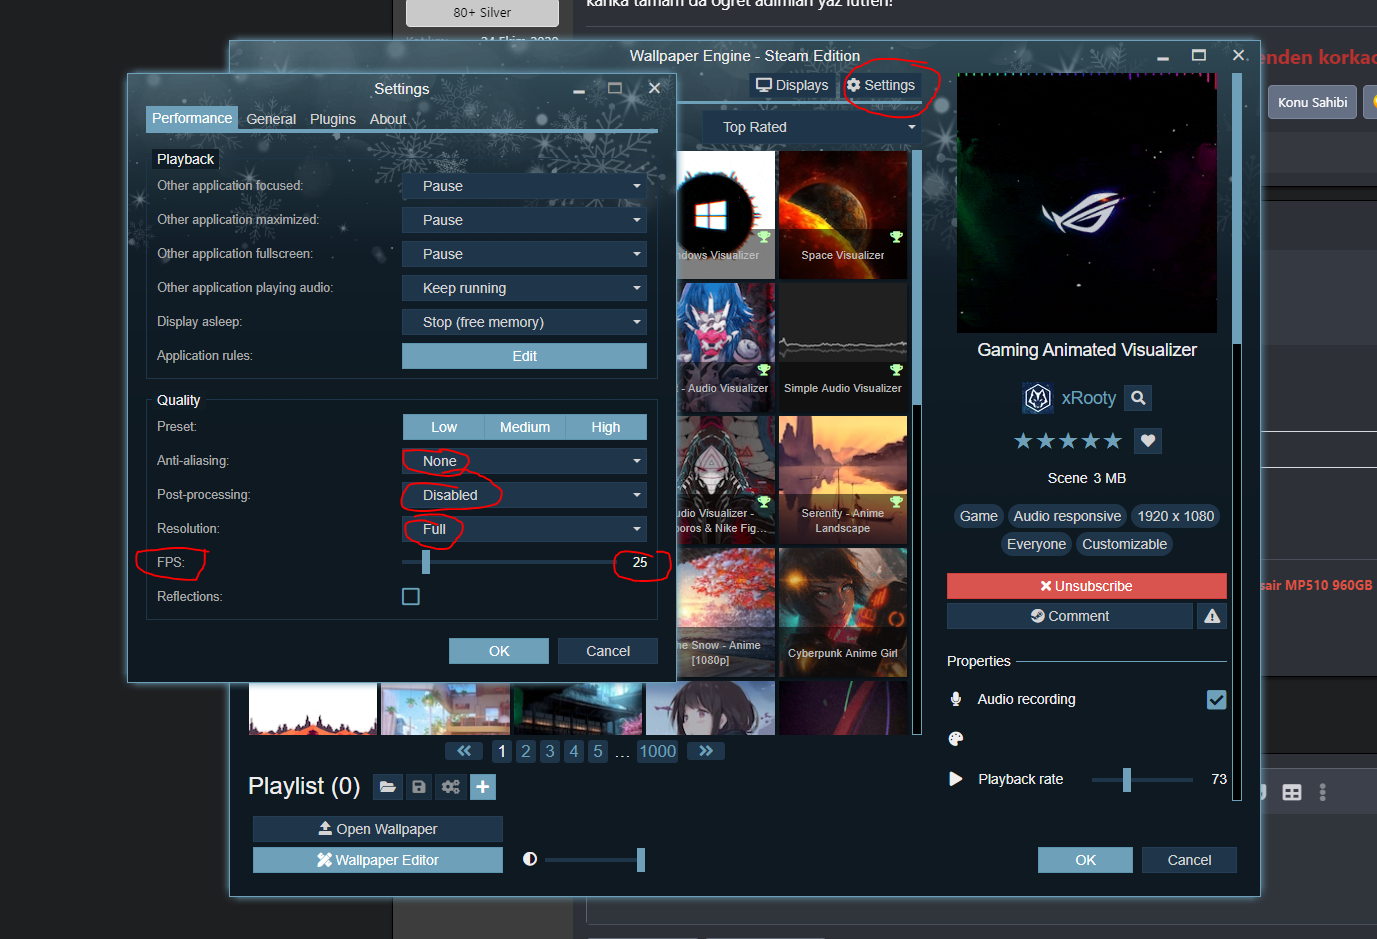Select the Low quality preset

pyautogui.click(x=444, y=427)
